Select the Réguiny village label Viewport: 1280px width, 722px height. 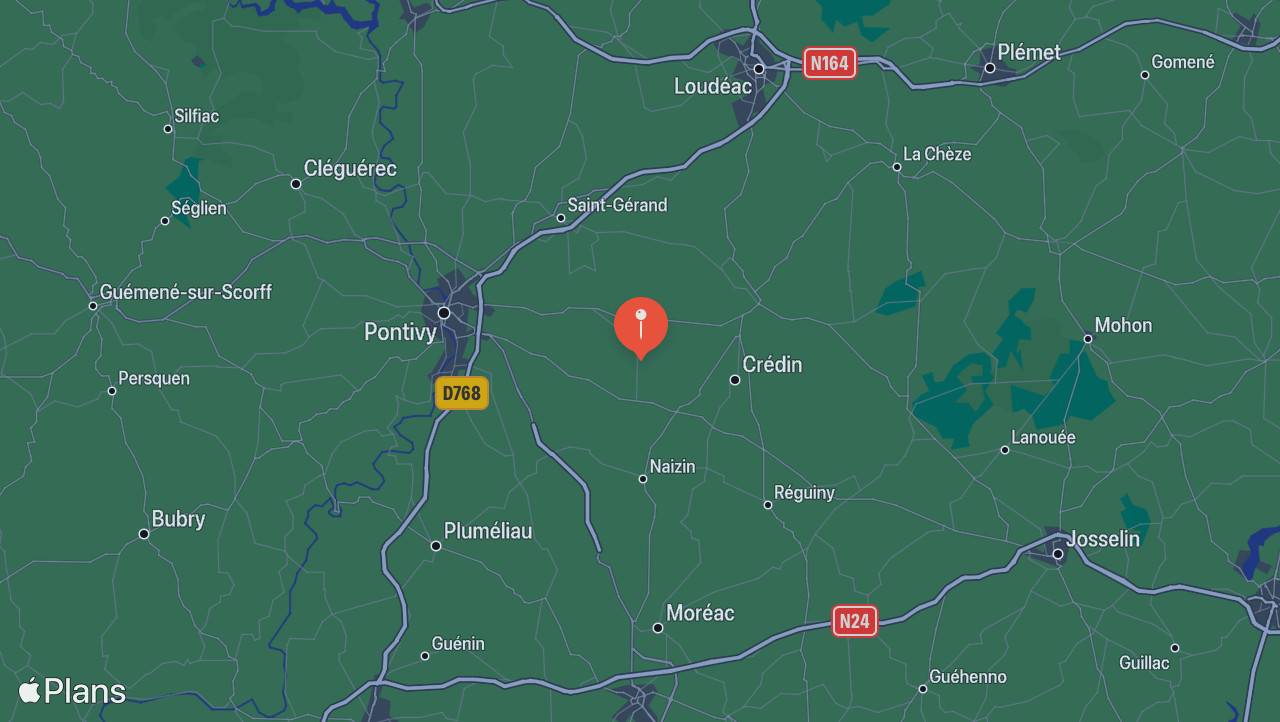tap(804, 492)
